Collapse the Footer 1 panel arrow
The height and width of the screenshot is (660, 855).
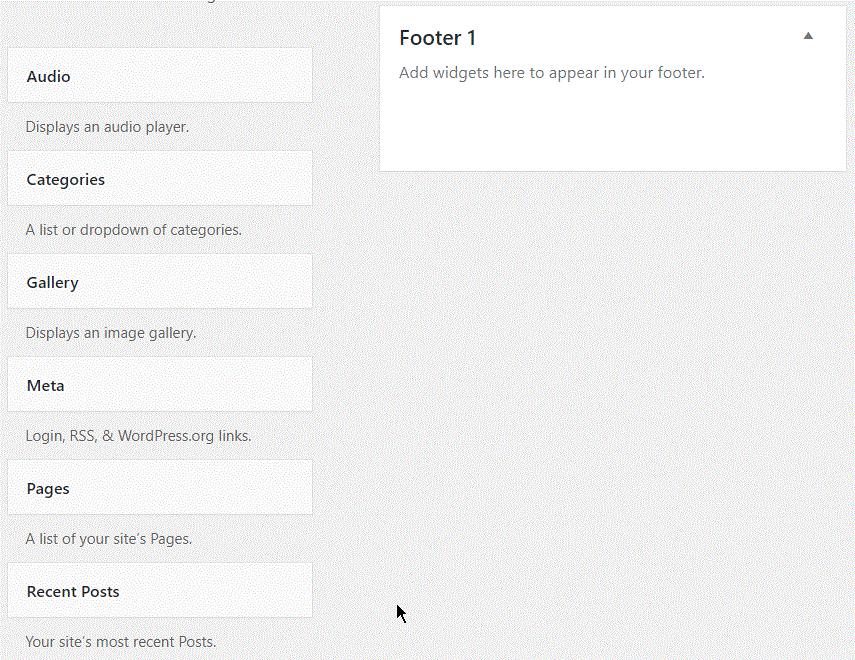point(808,36)
